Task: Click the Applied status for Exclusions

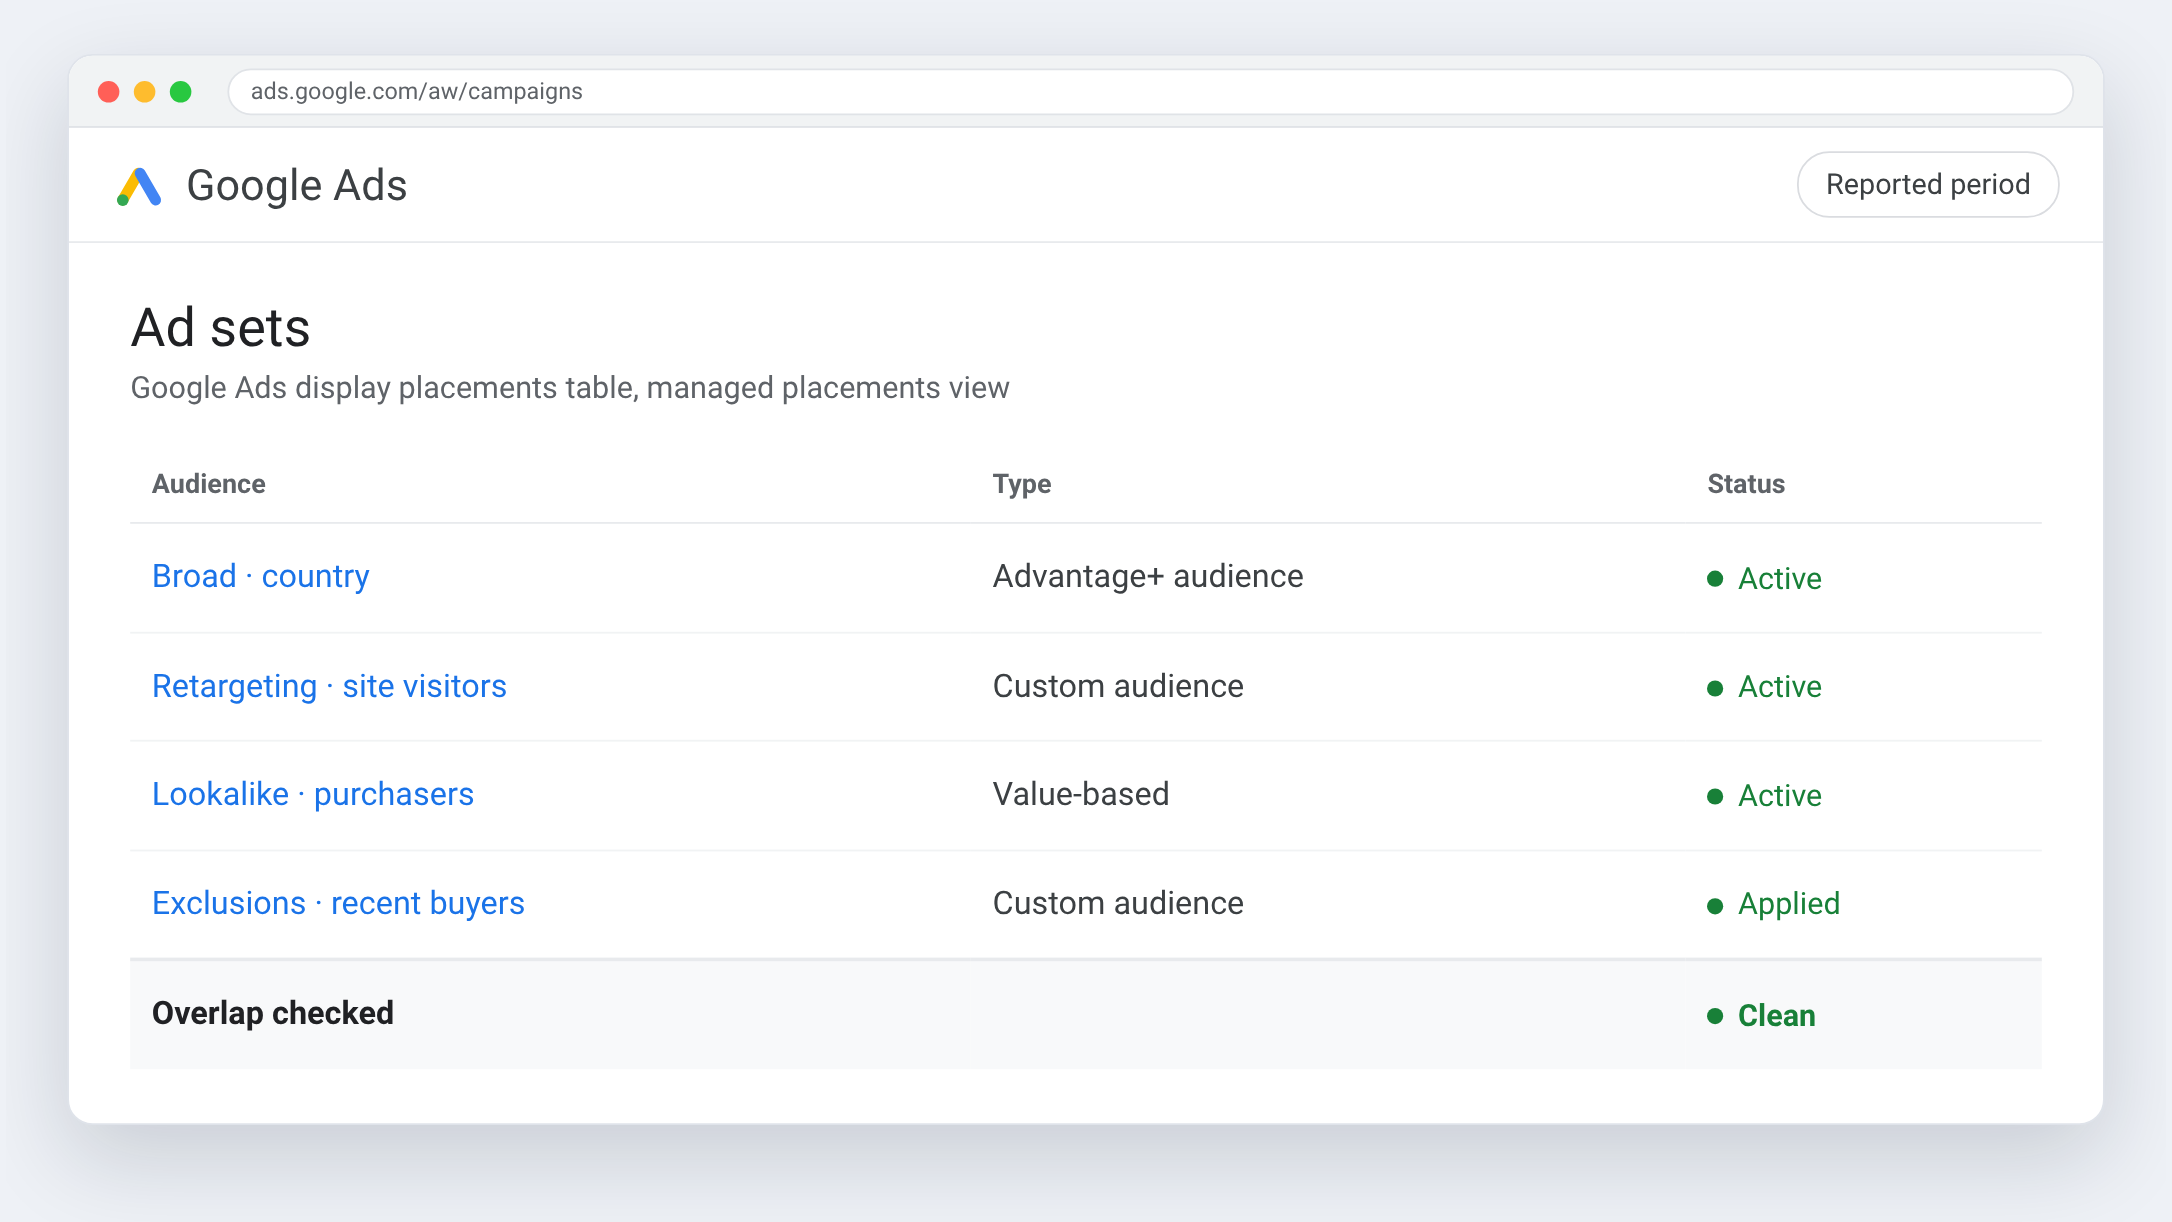Action: [x=1773, y=905]
